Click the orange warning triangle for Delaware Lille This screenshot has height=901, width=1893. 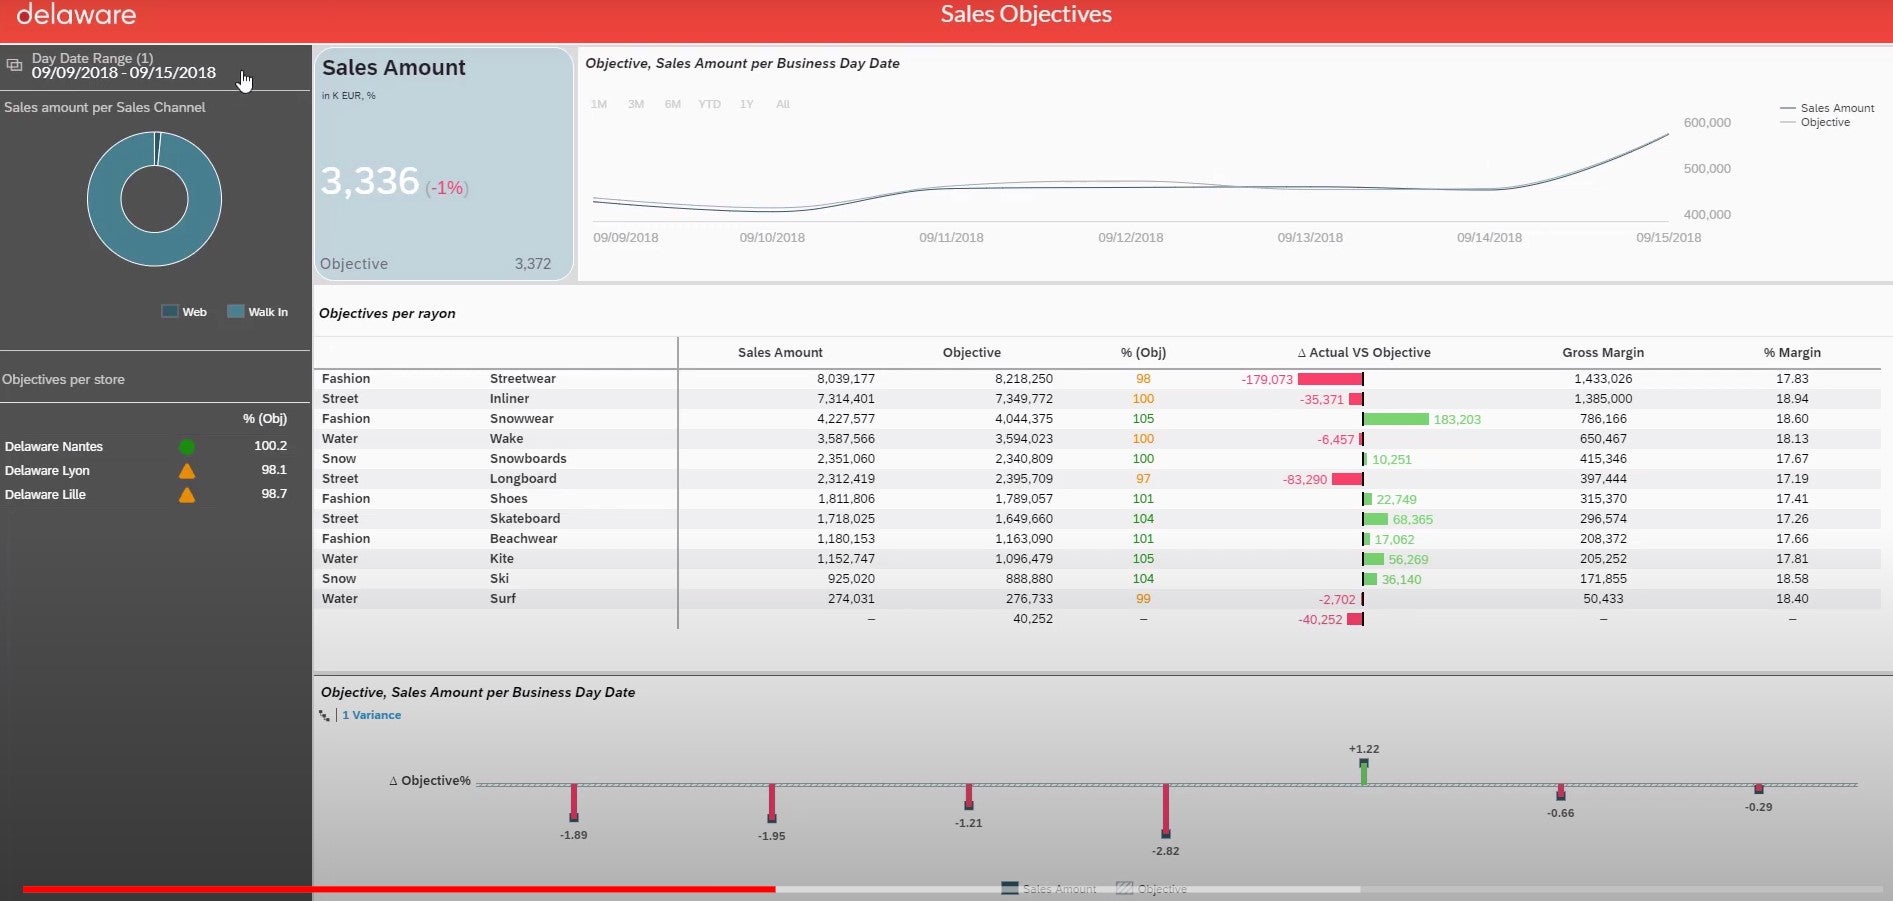coord(187,495)
